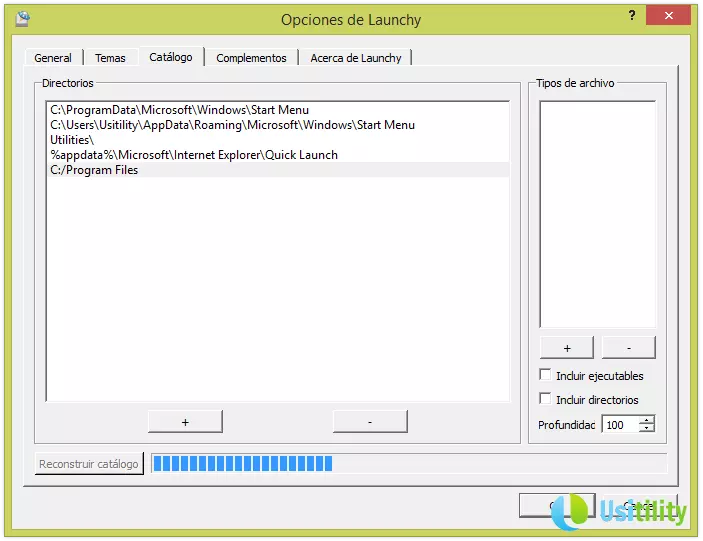Open the Complementos tab
The image size is (703, 541).
[251, 58]
